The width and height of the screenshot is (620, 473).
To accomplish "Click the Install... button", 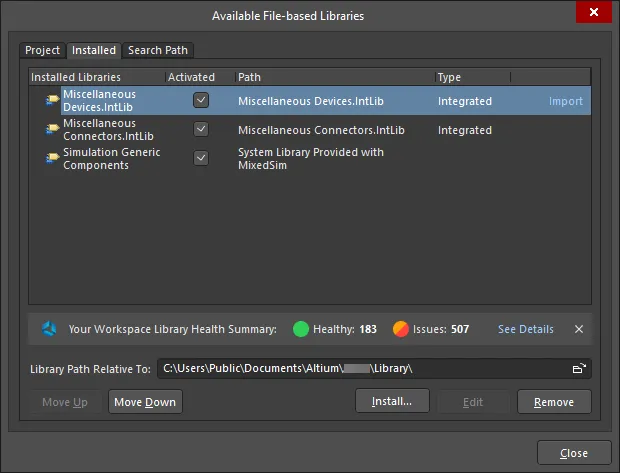I will pos(392,401).
